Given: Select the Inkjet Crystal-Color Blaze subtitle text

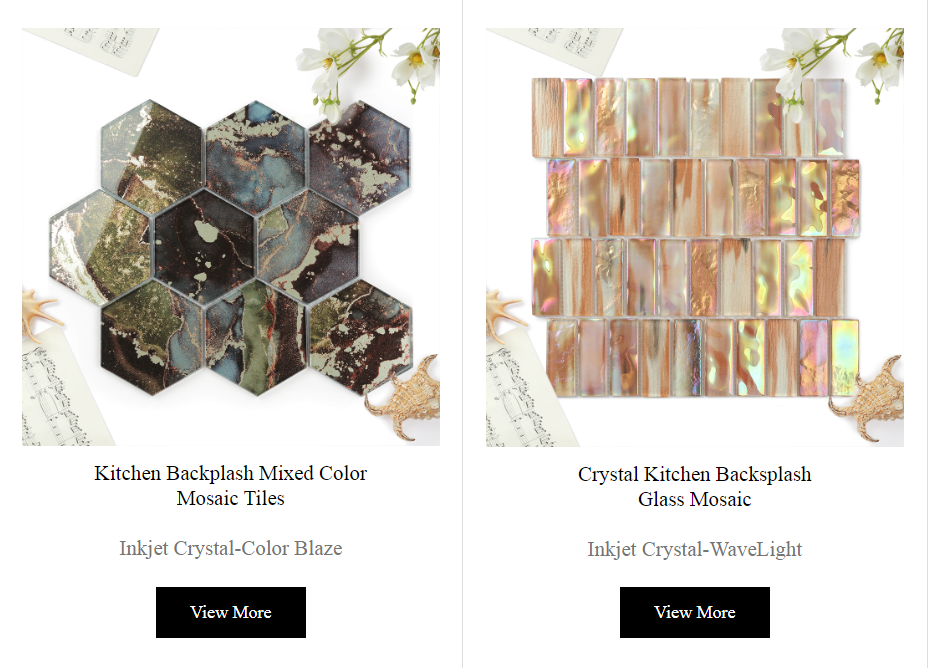Looking at the screenshot, I should tap(231, 548).
